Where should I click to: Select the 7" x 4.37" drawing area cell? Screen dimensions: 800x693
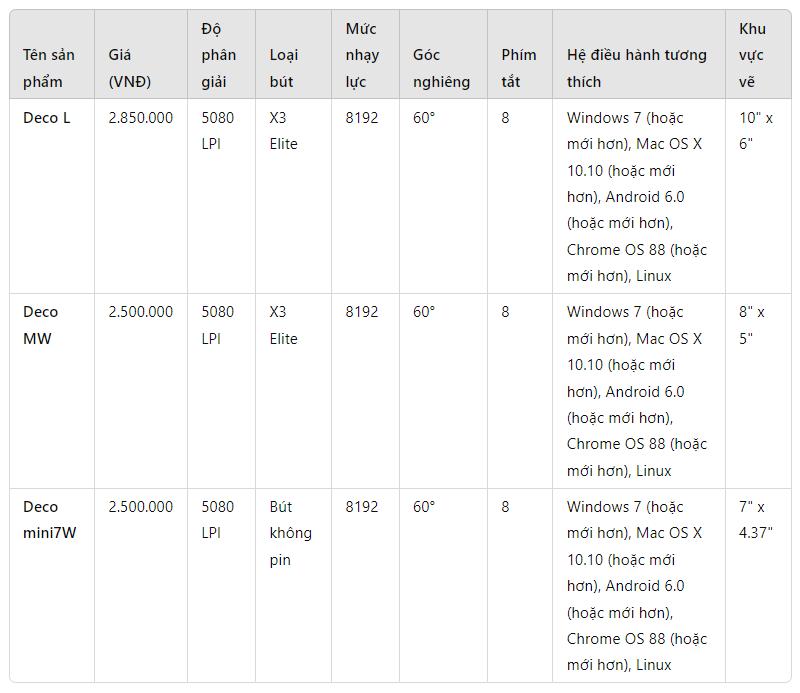tap(756, 520)
